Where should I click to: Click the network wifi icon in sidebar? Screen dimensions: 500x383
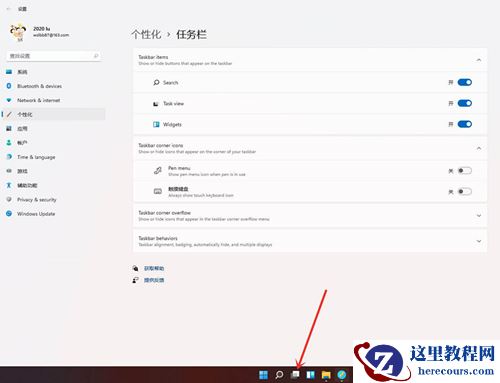pos(9,100)
